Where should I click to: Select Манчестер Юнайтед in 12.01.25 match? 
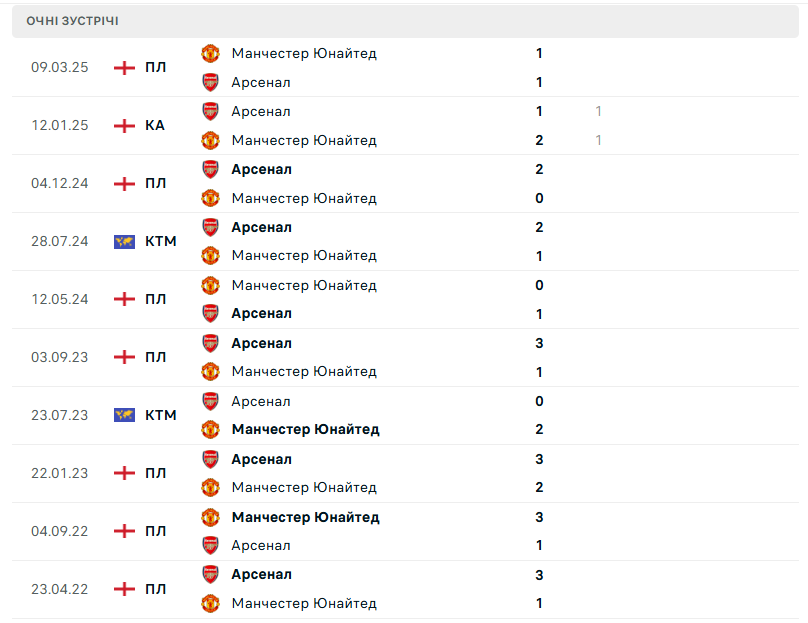coord(303,140)
